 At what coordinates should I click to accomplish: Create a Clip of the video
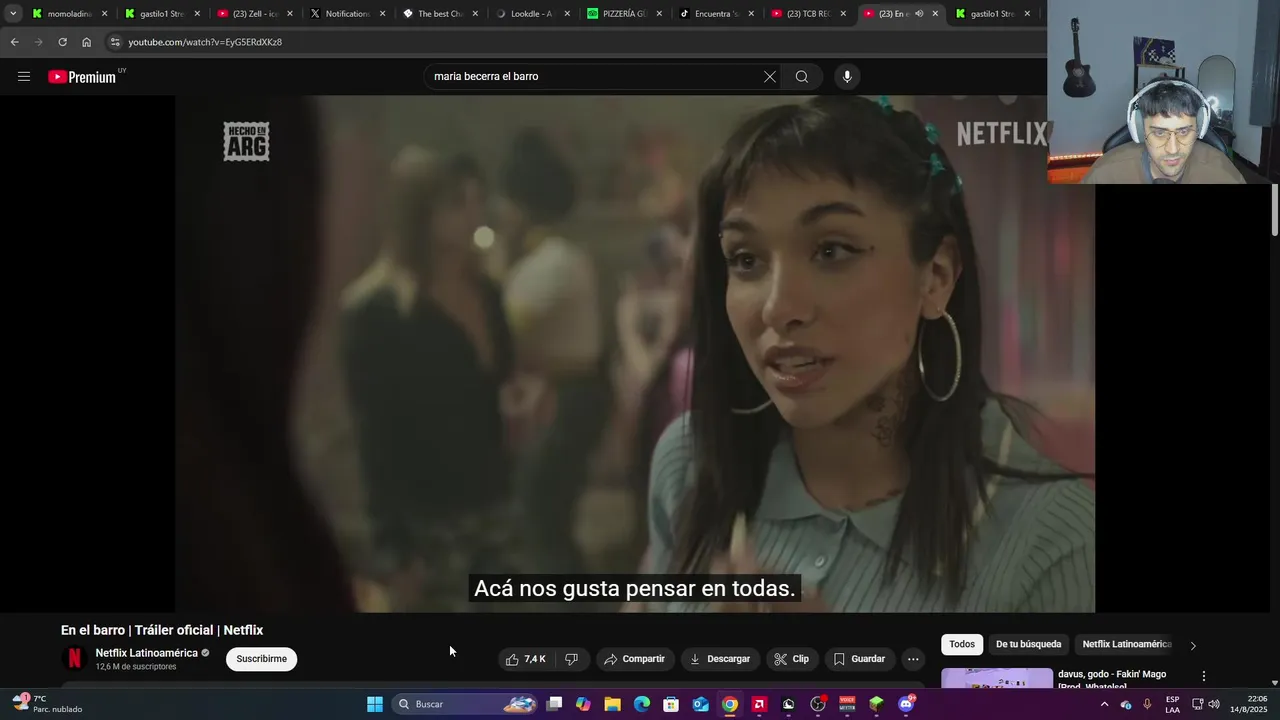[x=792, y=659]
